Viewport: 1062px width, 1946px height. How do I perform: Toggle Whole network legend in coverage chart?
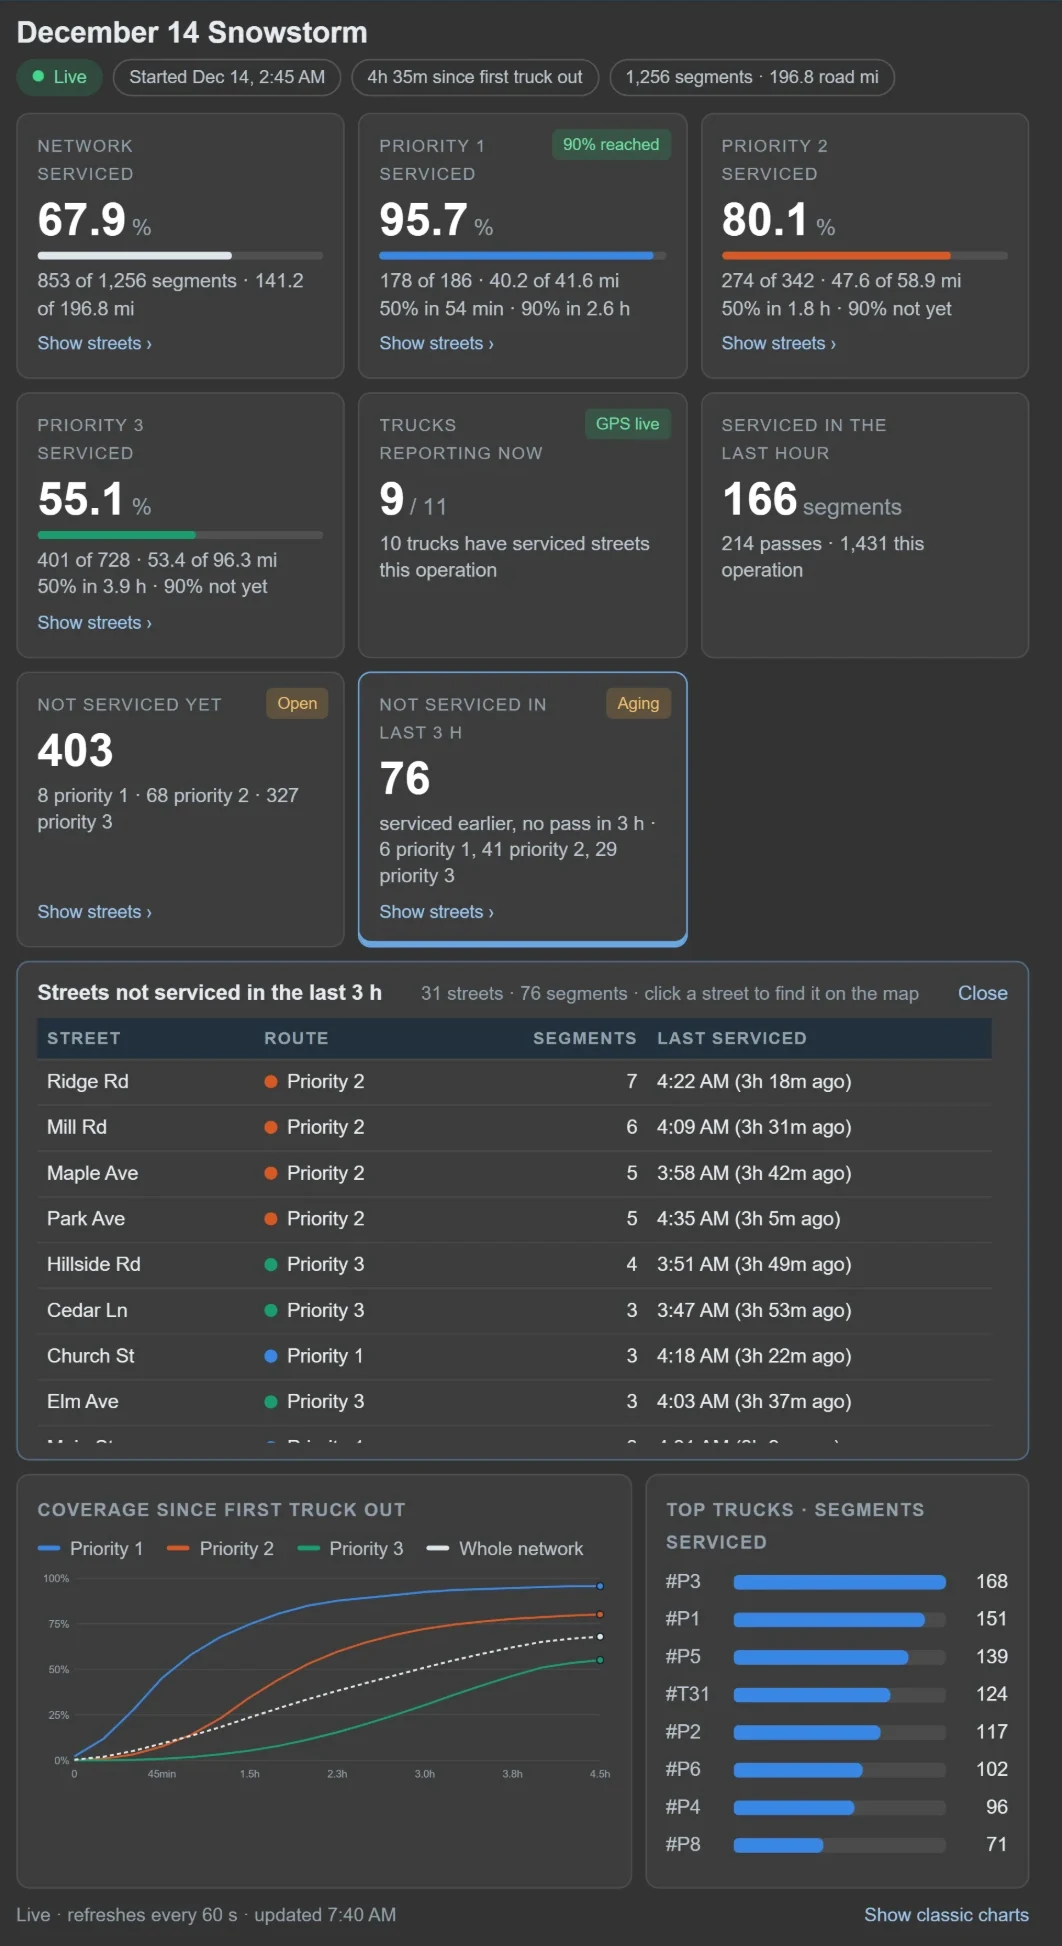tap(505, 1548)
